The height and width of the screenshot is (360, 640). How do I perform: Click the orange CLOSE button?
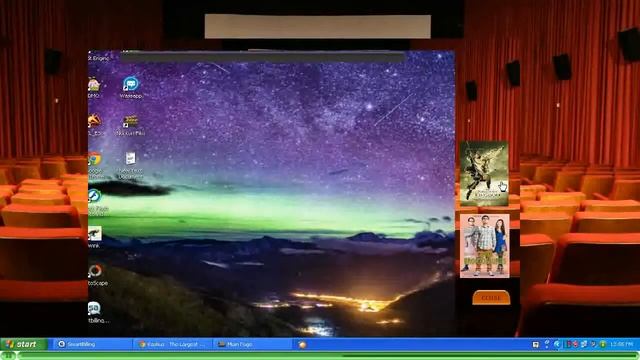tap(491, 298)
